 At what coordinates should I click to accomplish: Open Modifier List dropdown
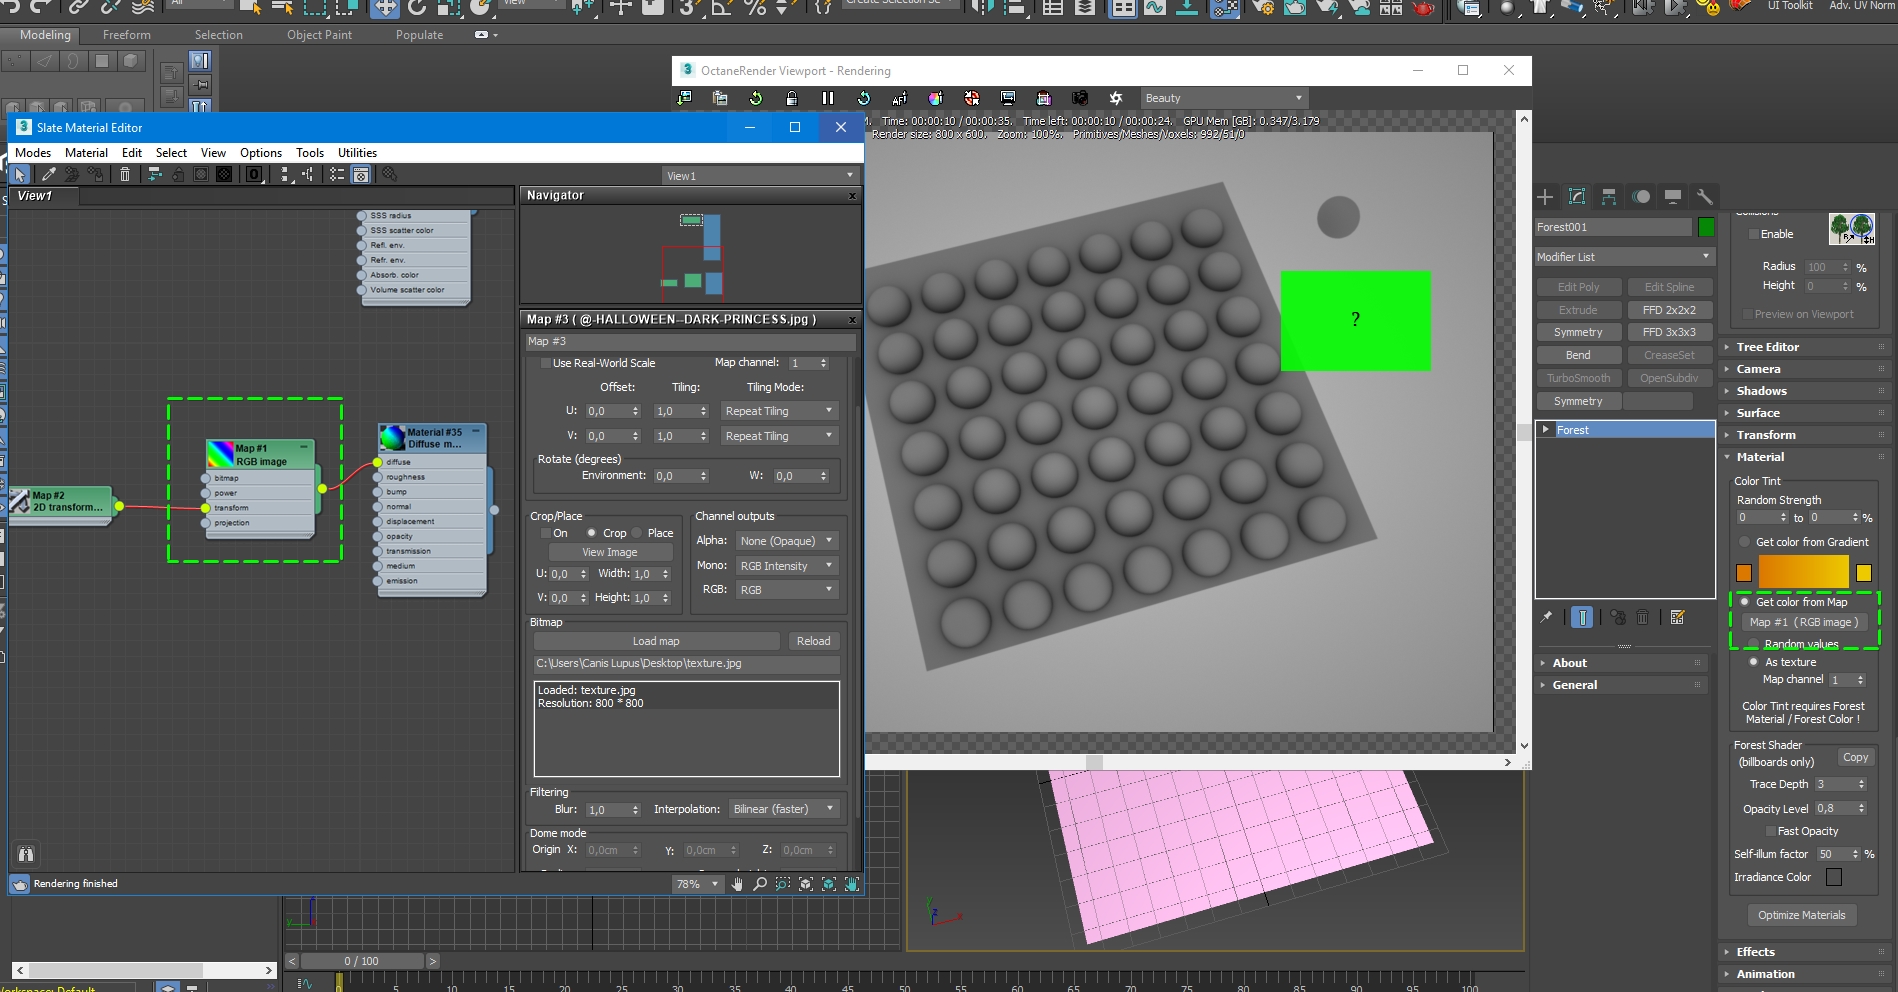coord(1624,257)
